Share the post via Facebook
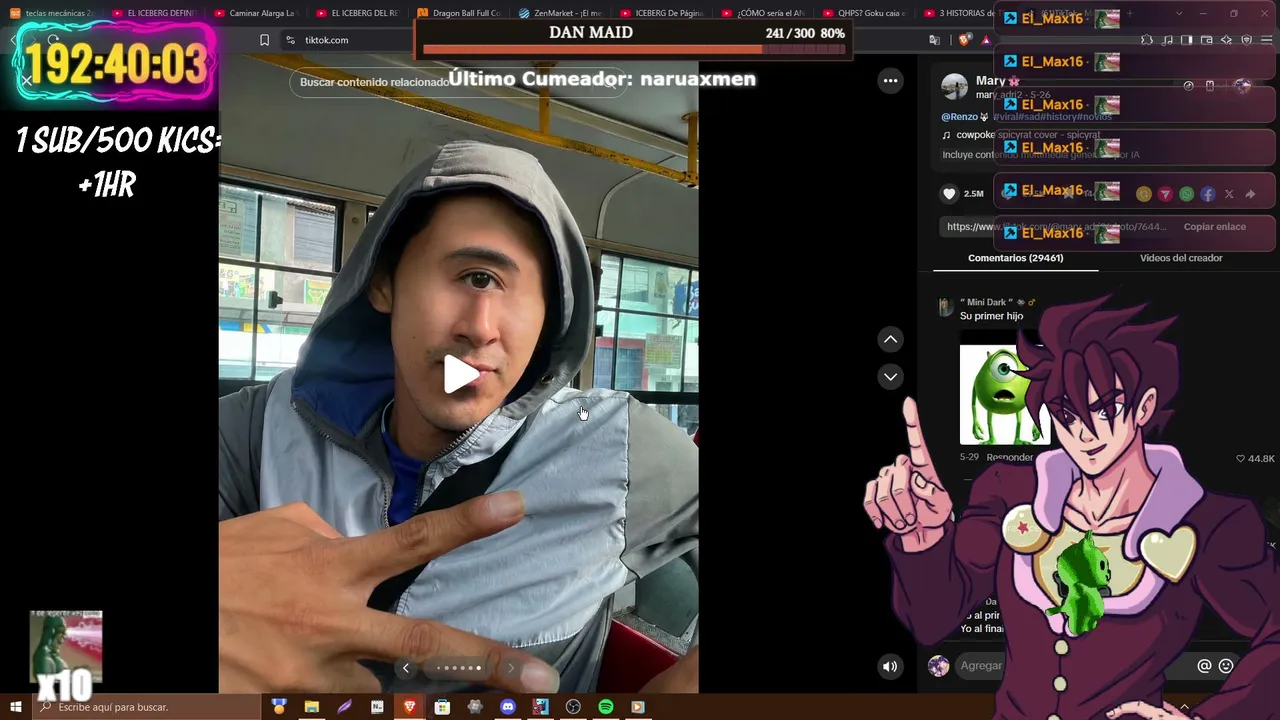Image resolution: width=1280 pixels, height=720 pixels. (x=1208, y=194)
